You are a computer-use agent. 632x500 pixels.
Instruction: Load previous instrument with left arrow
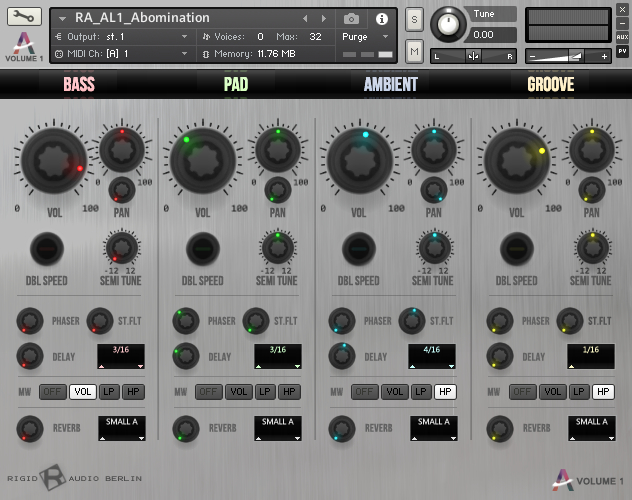305,19
